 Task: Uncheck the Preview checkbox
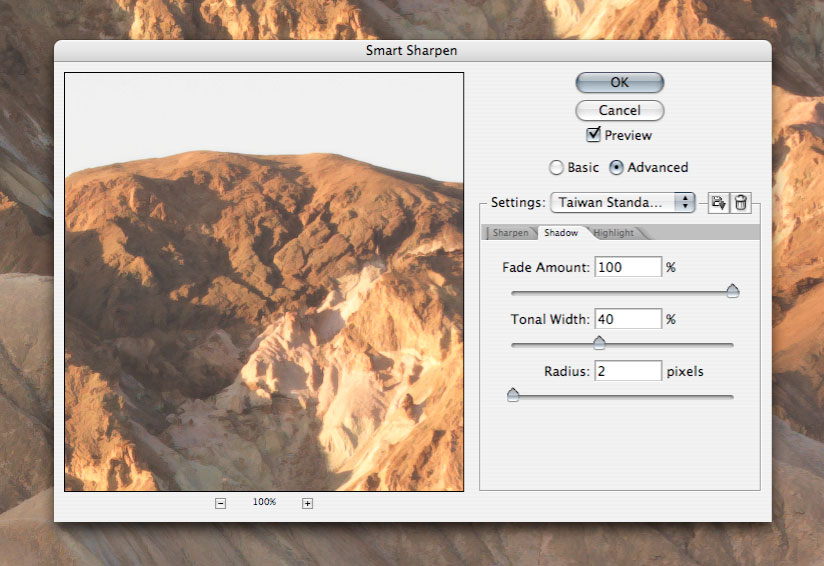[x=594, y=135]
